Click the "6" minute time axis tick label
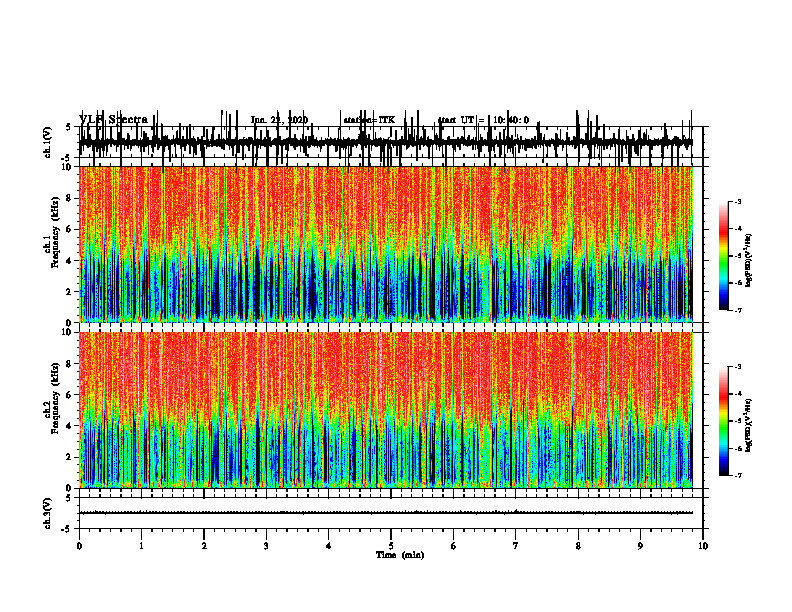This screenshot has width=792, height=612. pyautogui.click(x=454, y=546)
